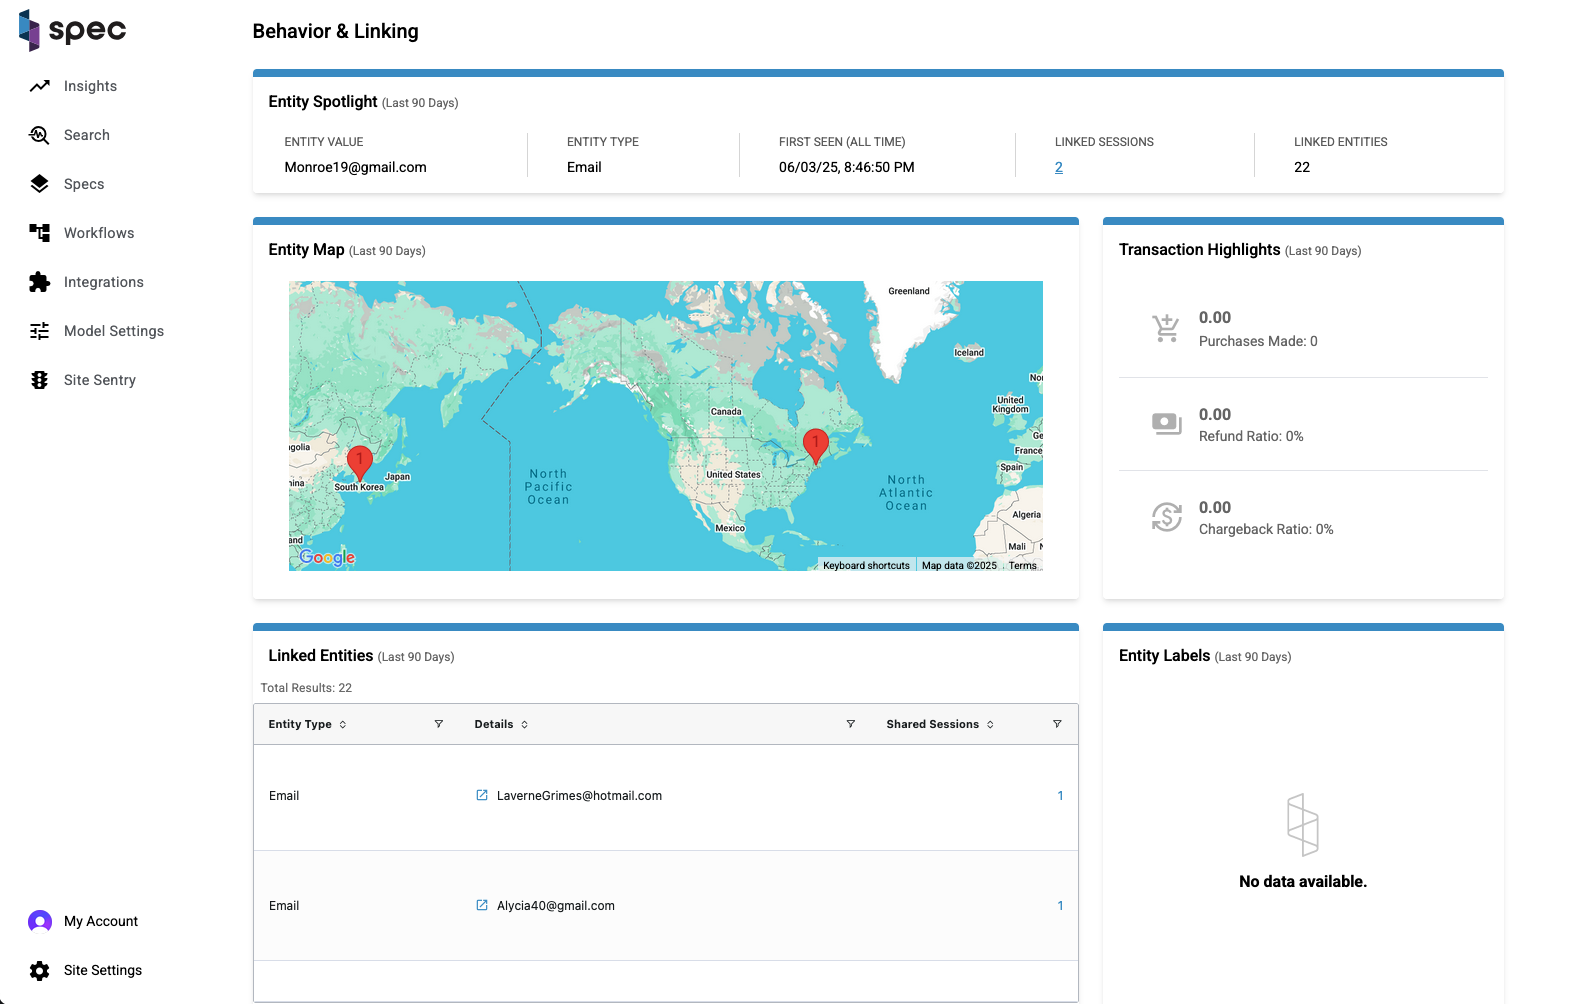Open Search via its magnifier icon
This screenshot has width=1570, height=1004.
point(40,135)
